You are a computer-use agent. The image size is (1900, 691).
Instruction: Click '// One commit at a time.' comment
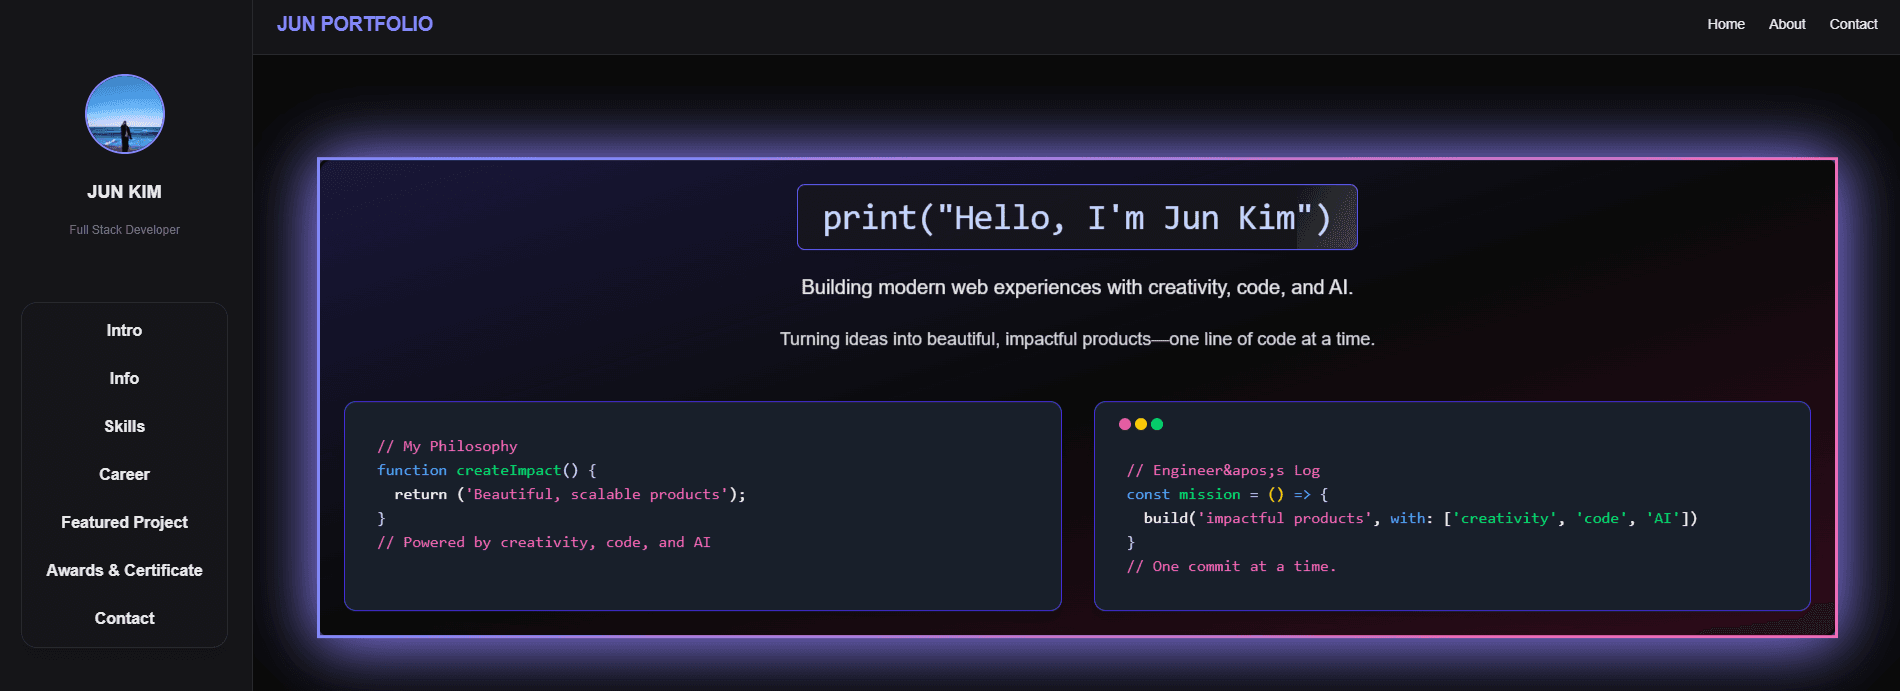[1231, 566]
